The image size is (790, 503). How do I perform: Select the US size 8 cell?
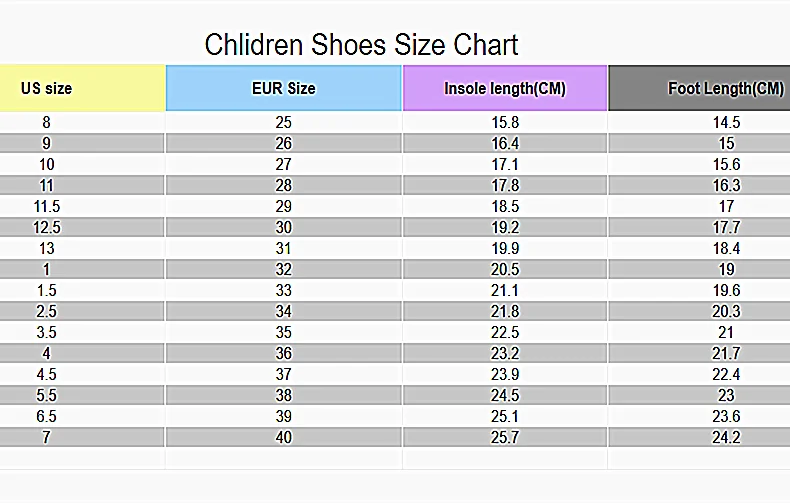coord(46,122)
